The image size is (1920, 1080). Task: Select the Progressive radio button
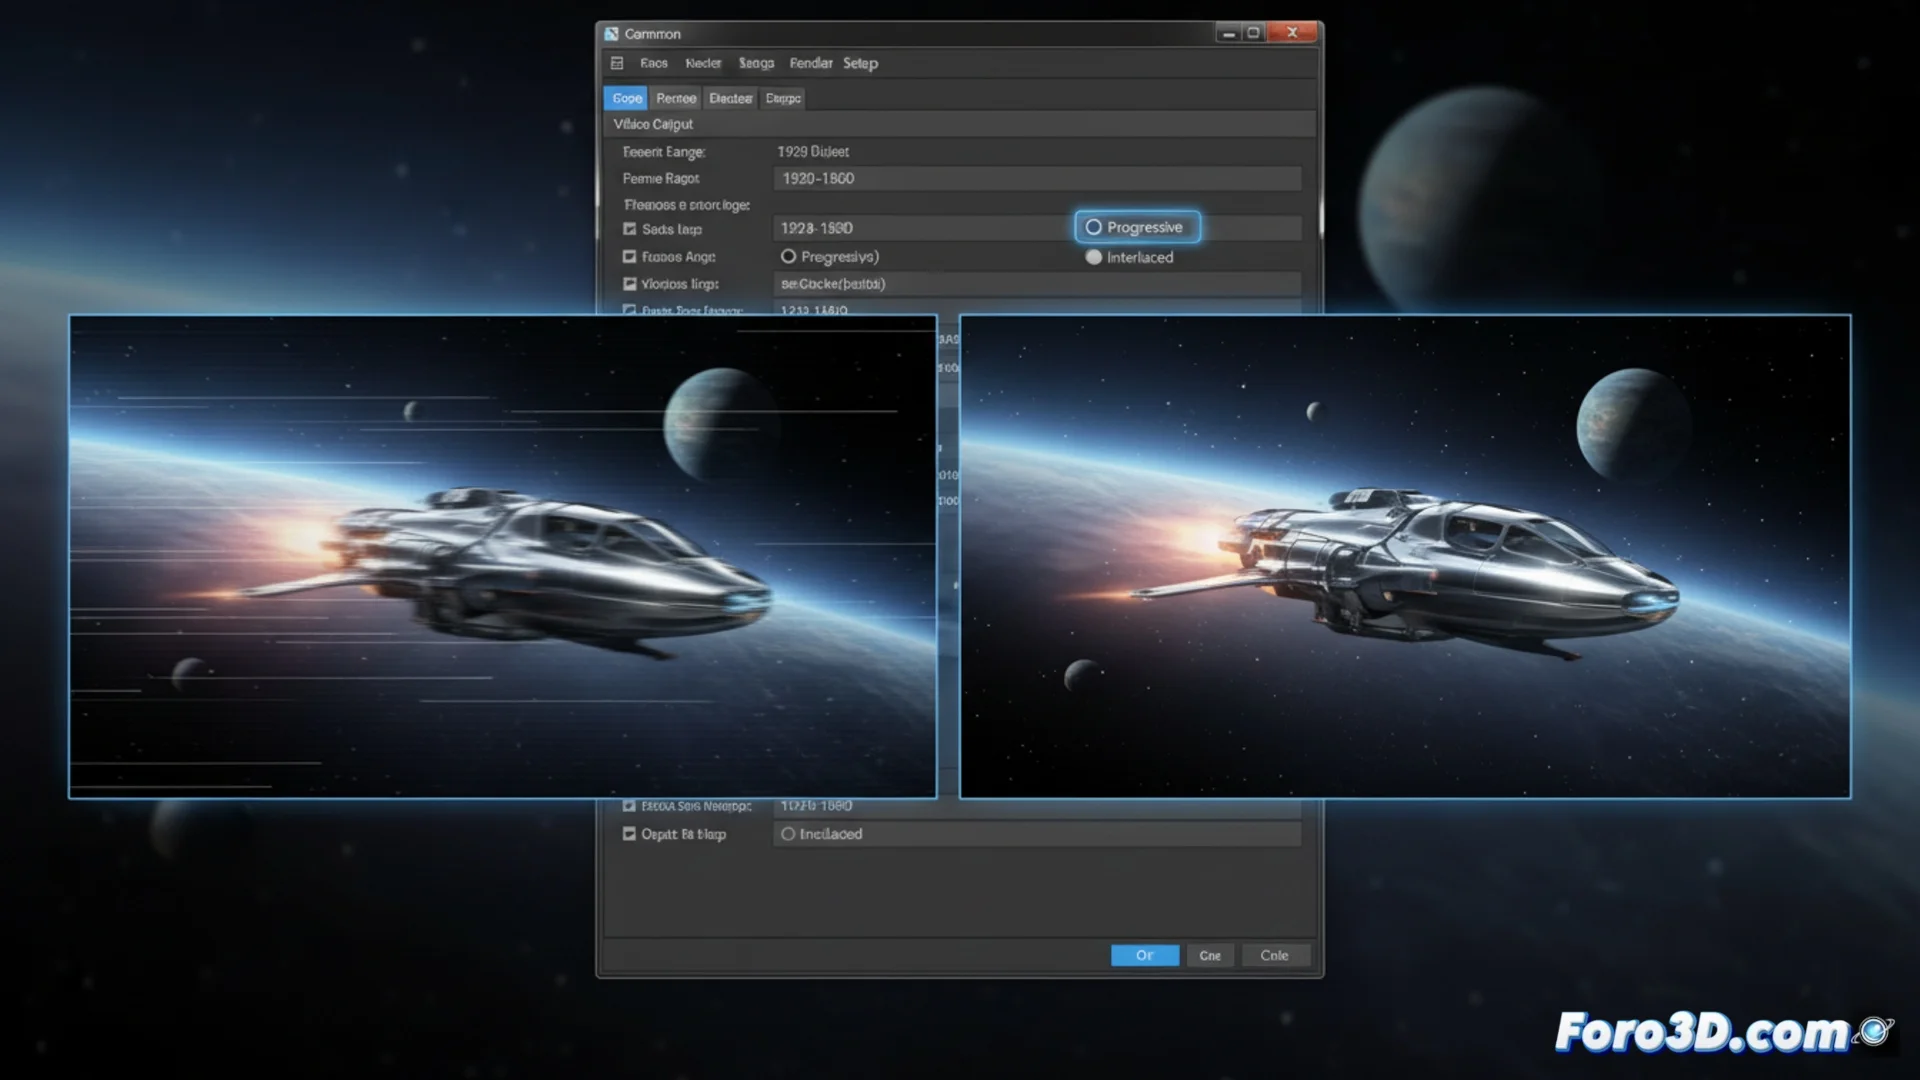(x=1093, y=227)
